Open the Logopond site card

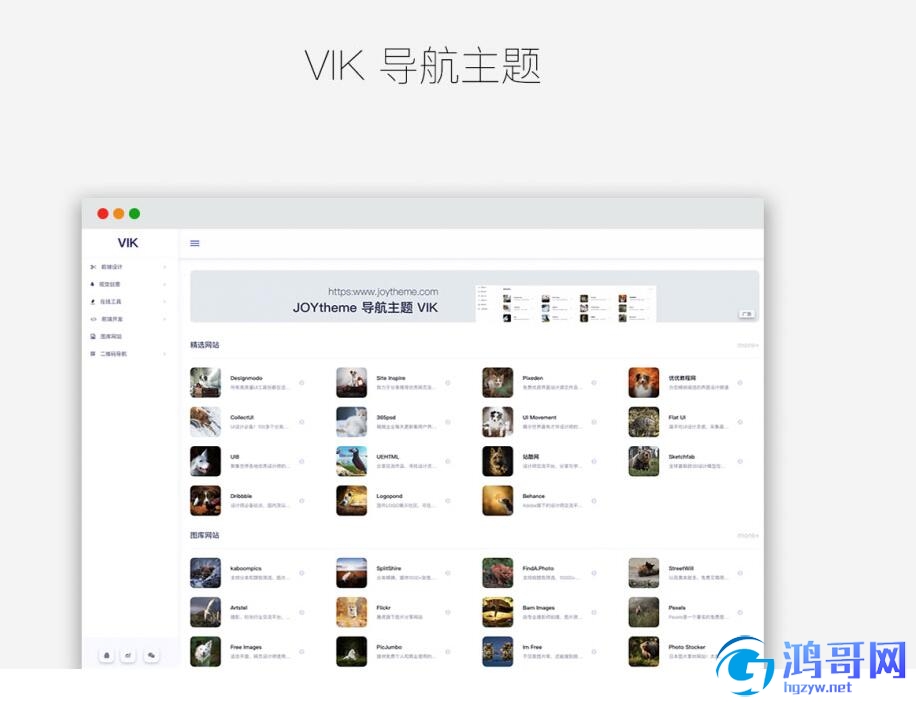click(x=394, y=501)
